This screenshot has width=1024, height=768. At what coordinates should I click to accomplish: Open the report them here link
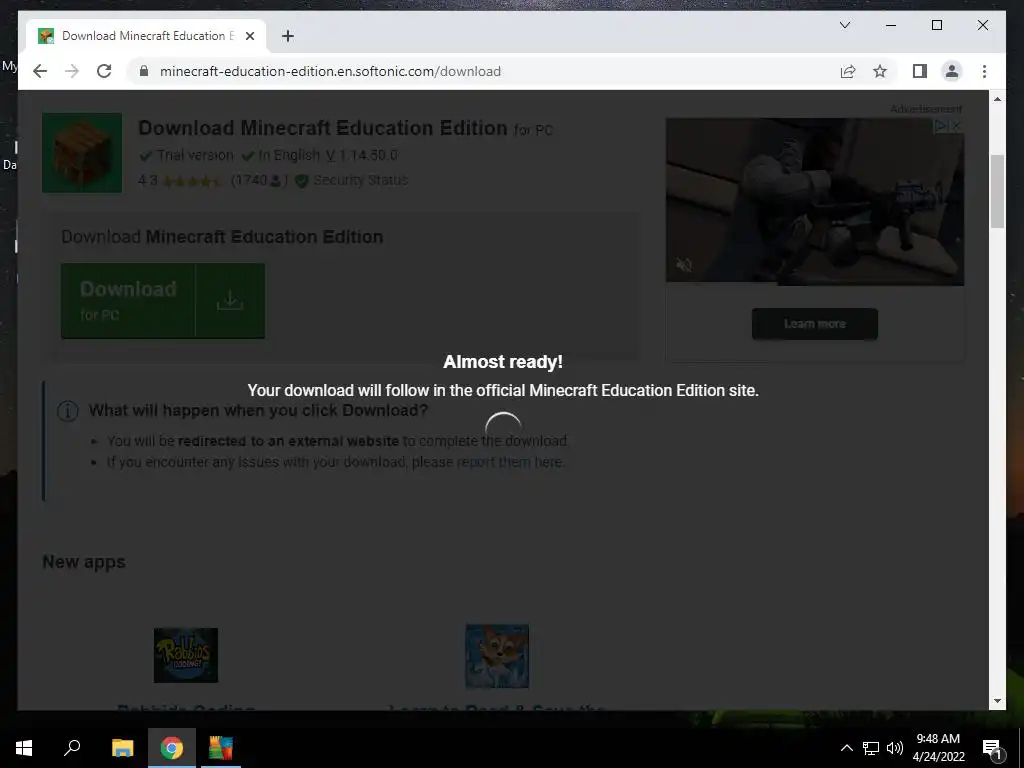coord(509,462)
